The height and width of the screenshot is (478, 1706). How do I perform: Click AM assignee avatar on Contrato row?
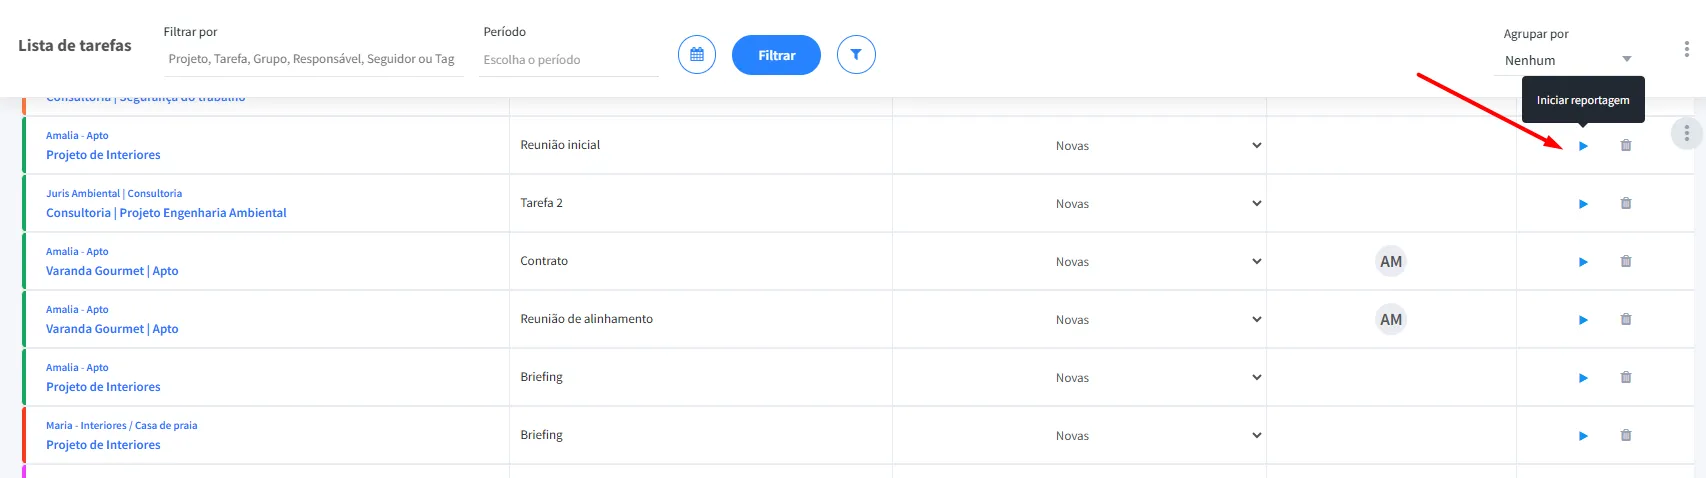pyautogui.click(x=1391, y=262)
